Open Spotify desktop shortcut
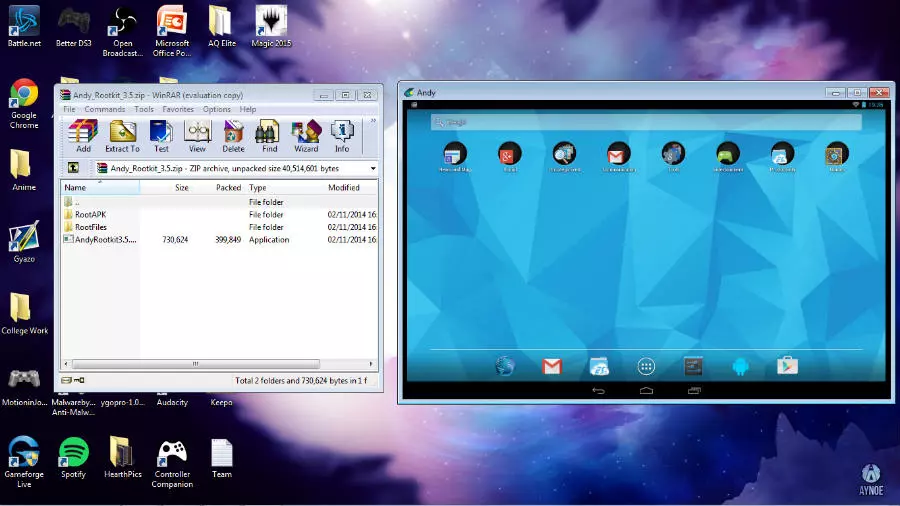Image resolution: width=900 pixels, height=506 pixels. pyautogui.click(x=74, y=455)
